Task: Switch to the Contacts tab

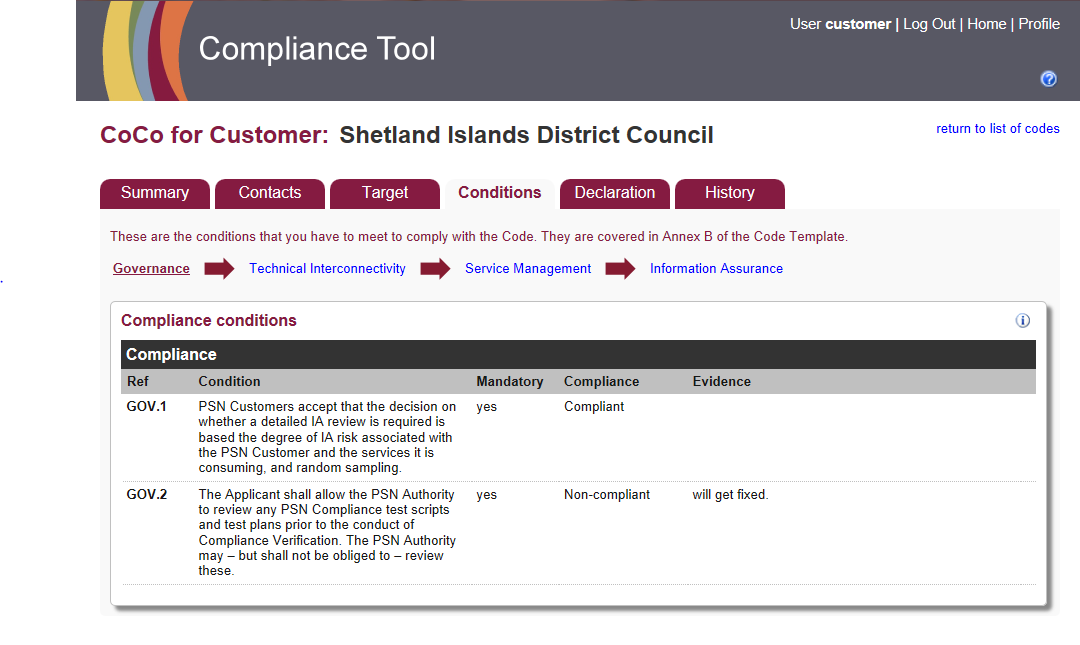Action: click(x=269, y=193)
